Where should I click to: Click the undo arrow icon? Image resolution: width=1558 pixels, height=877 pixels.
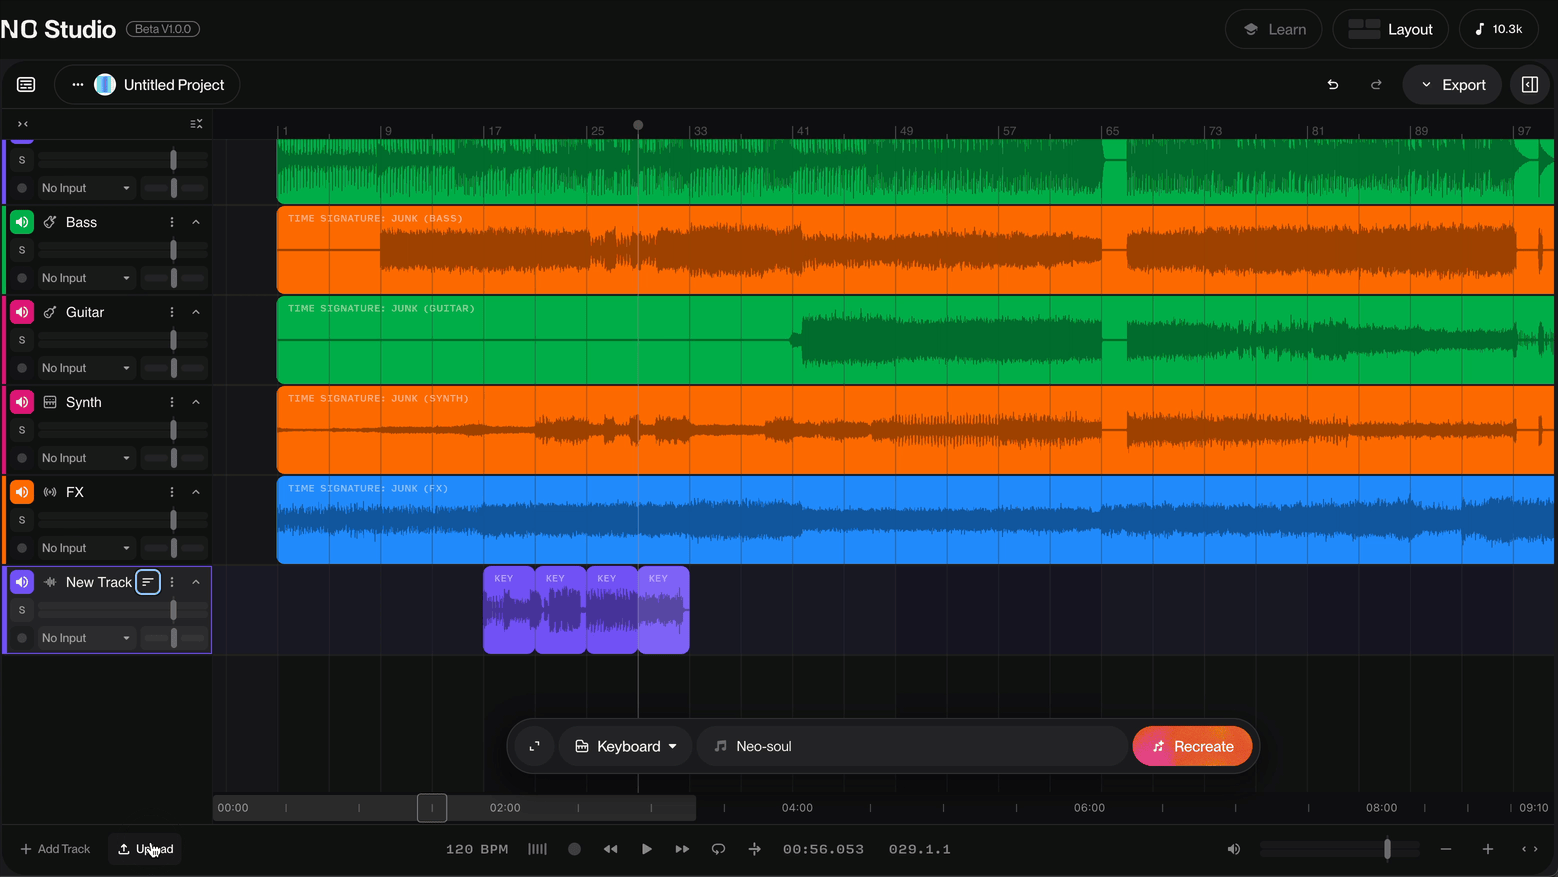[x=1333, y=85]
